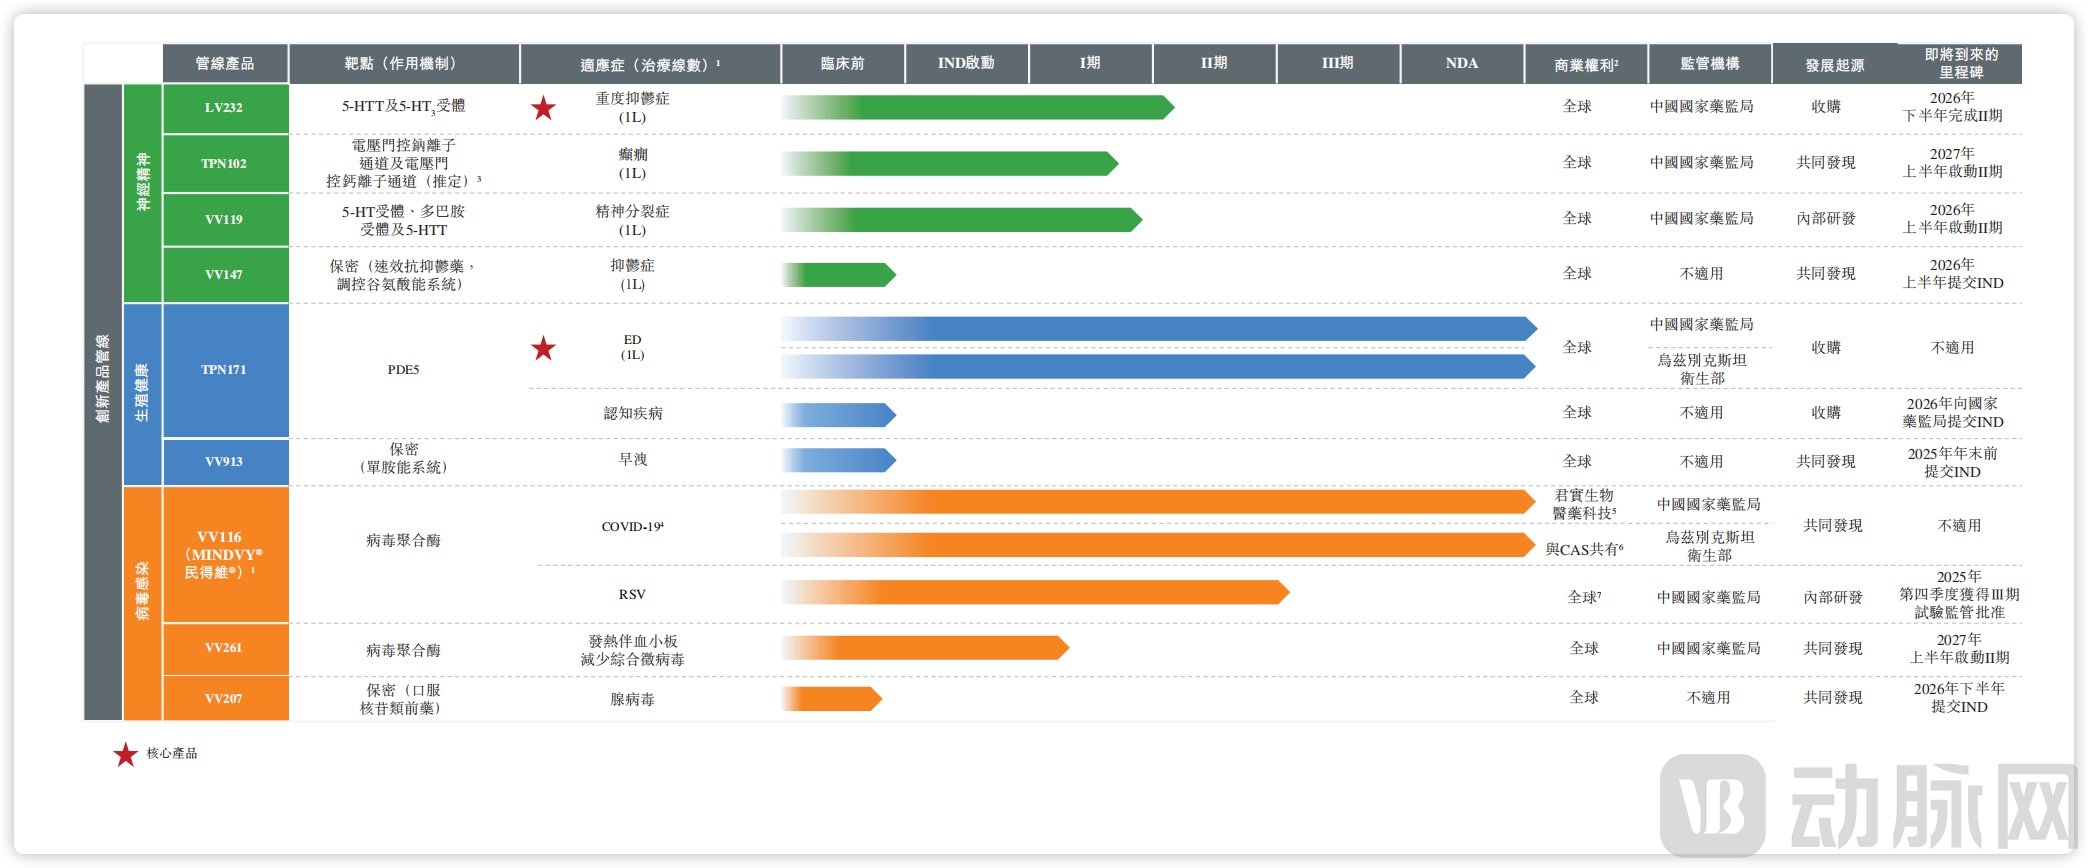
Task: Click the red star beside 重度抑鬱症
Action: [x=543, y=108]
